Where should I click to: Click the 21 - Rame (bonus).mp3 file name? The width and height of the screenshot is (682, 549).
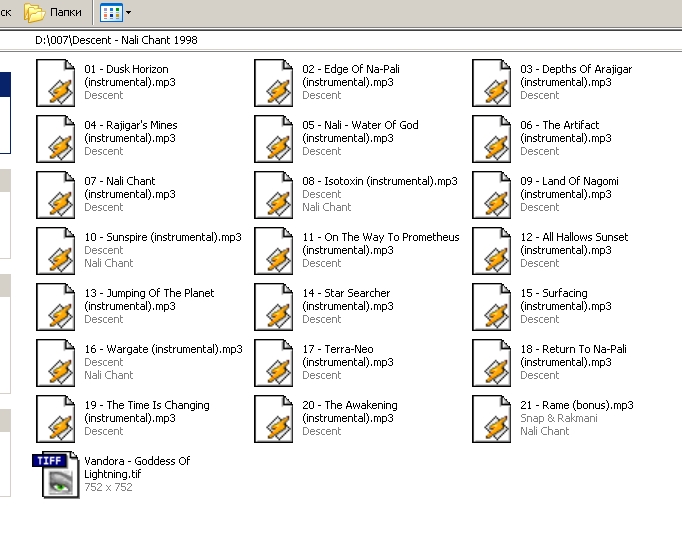click(x=576, y=405)
